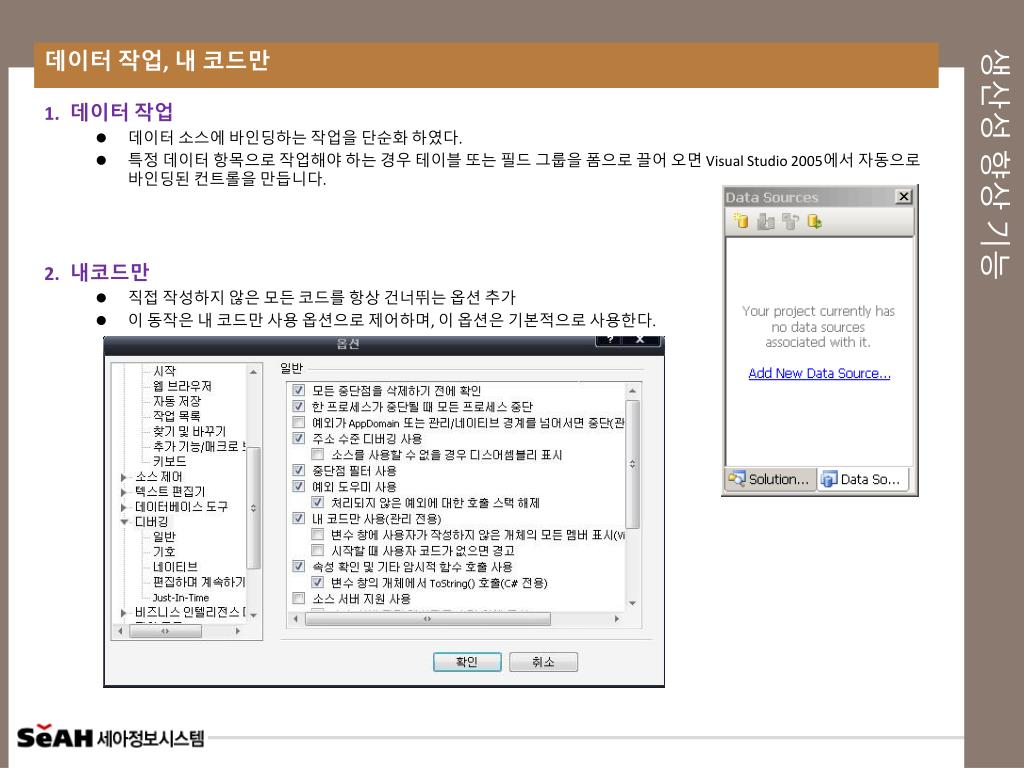The height and width of the screenshot is (768, 1024).
Task: Select 웹 브라우저 in the options tree
Action: [182, 385]
